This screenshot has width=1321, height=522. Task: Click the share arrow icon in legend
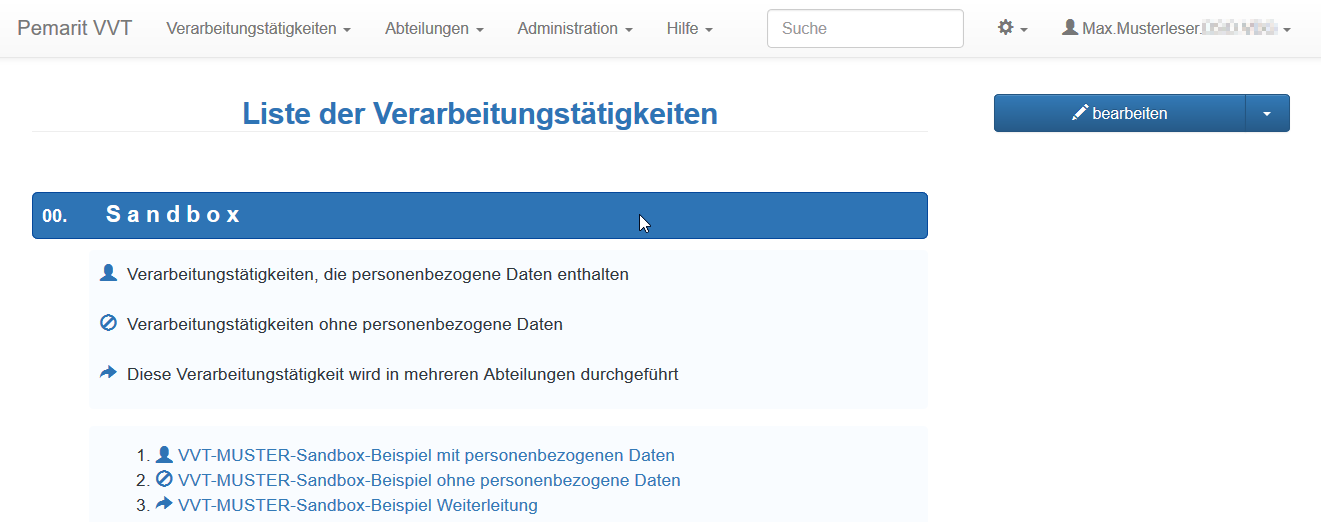(109, 374)
